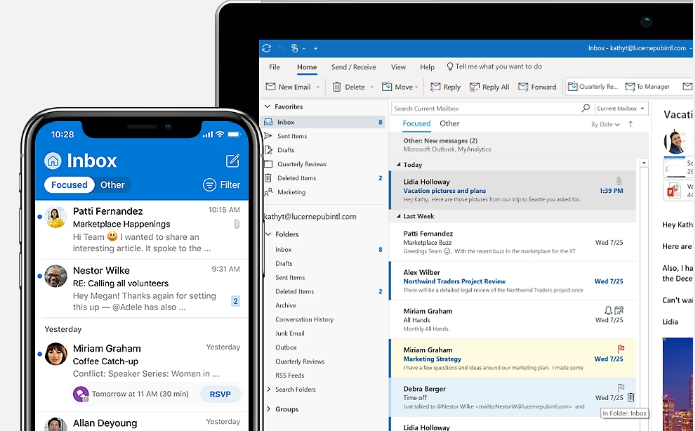Open the View ribbon tab
This screenshot has height=431, width=695.
pyautogui.click(x=398, y=67)
